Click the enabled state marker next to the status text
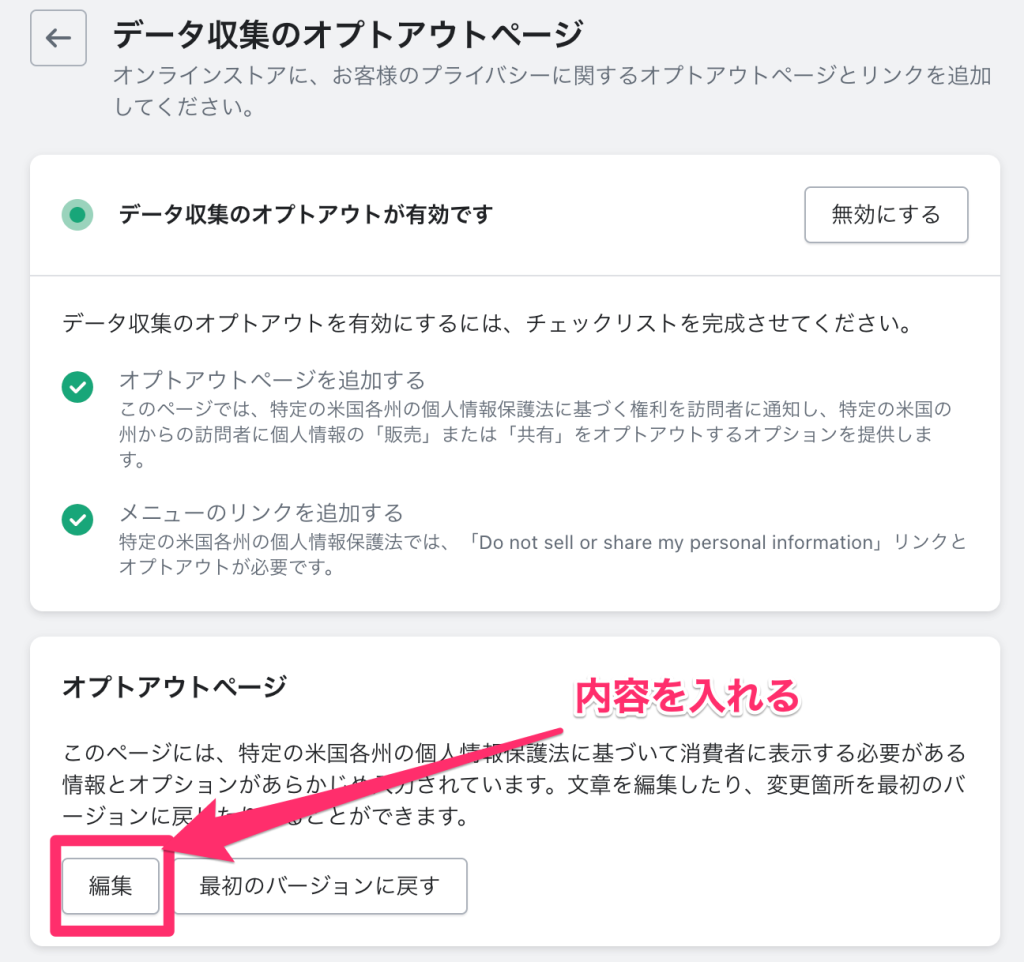 pyautogui.click(x=77, y=214)
